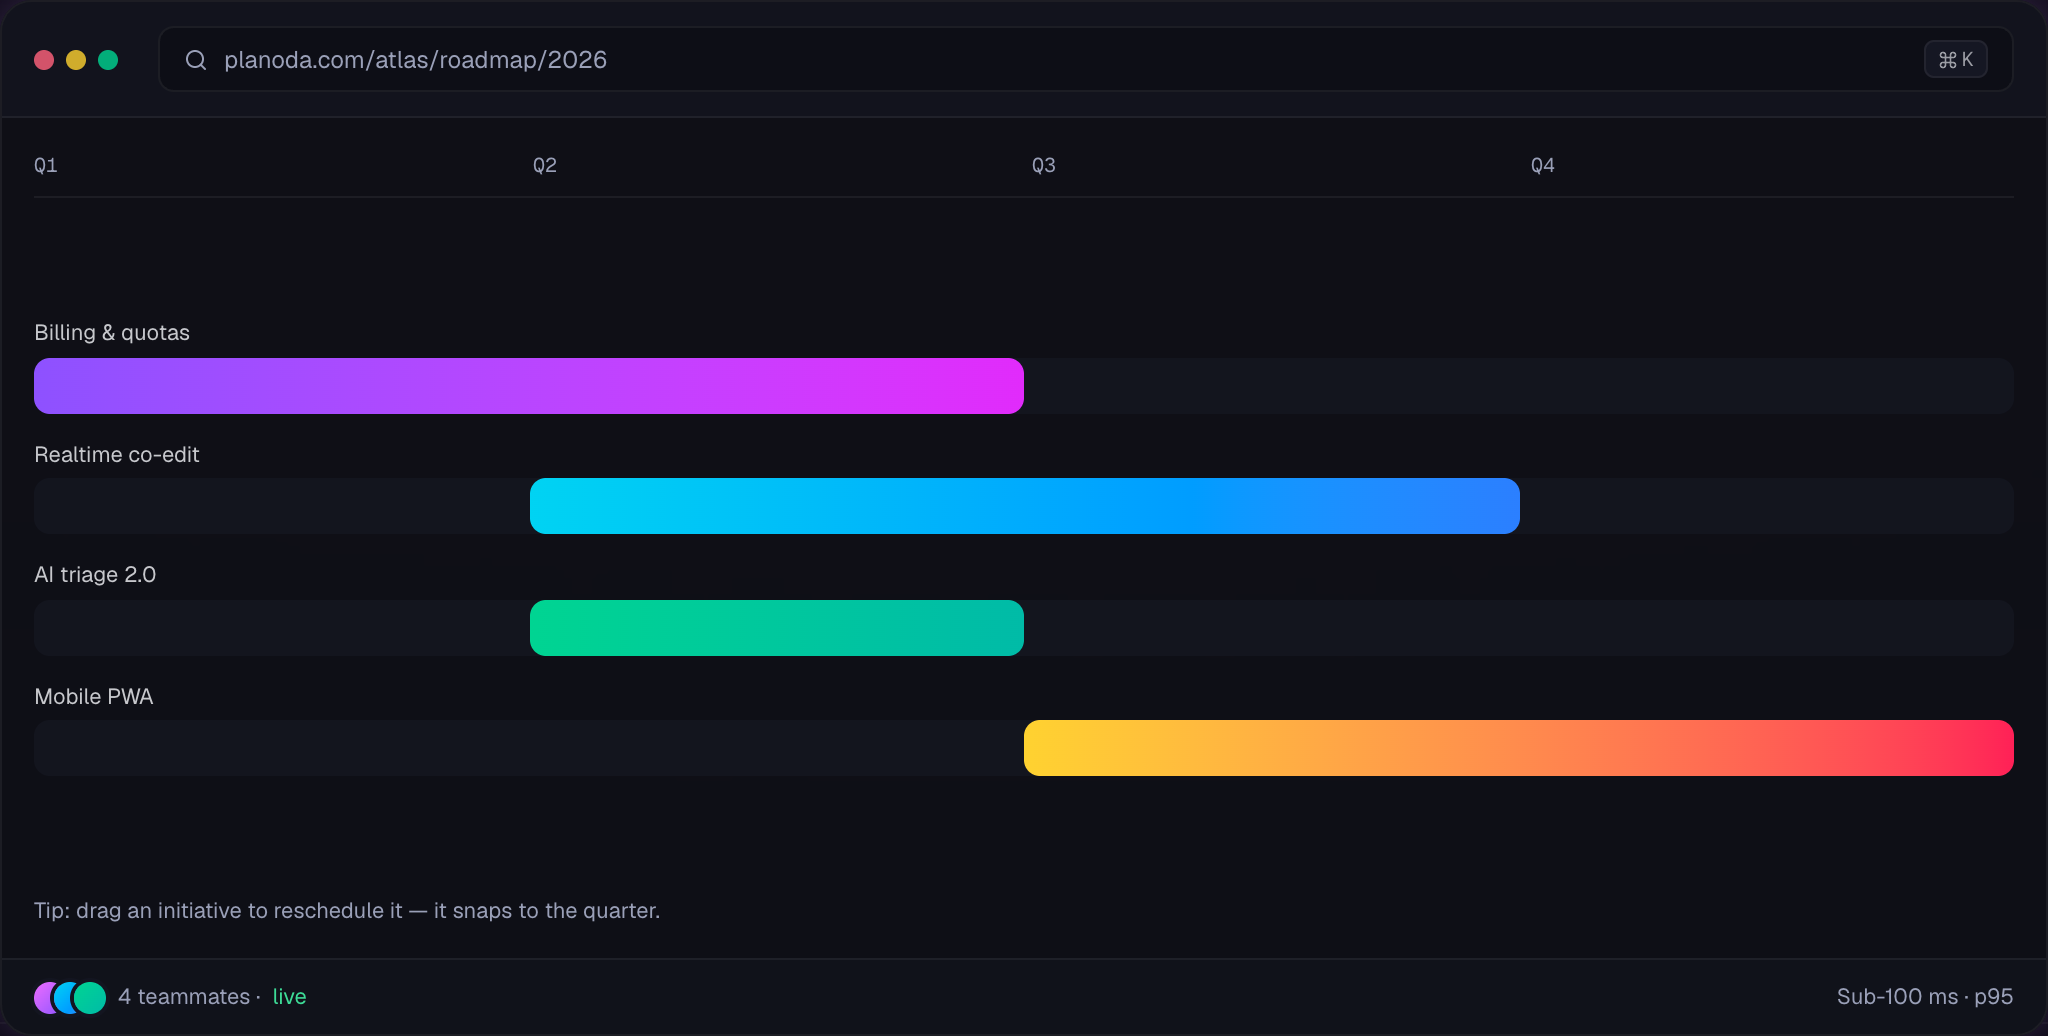The height and width of the screenshot is (1036, 2048).
Task: Click the green AI triage 2.0 bar
Action: click(777, 628)
